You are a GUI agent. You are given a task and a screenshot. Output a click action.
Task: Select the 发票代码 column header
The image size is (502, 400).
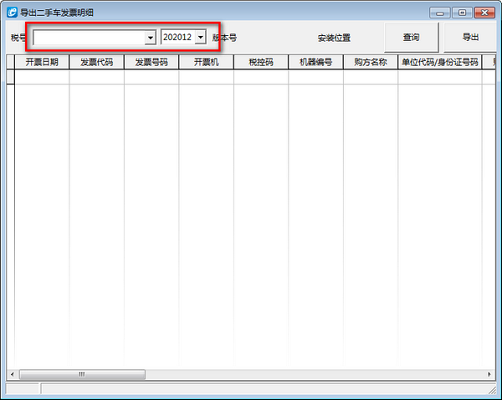(x=97, y=62)
